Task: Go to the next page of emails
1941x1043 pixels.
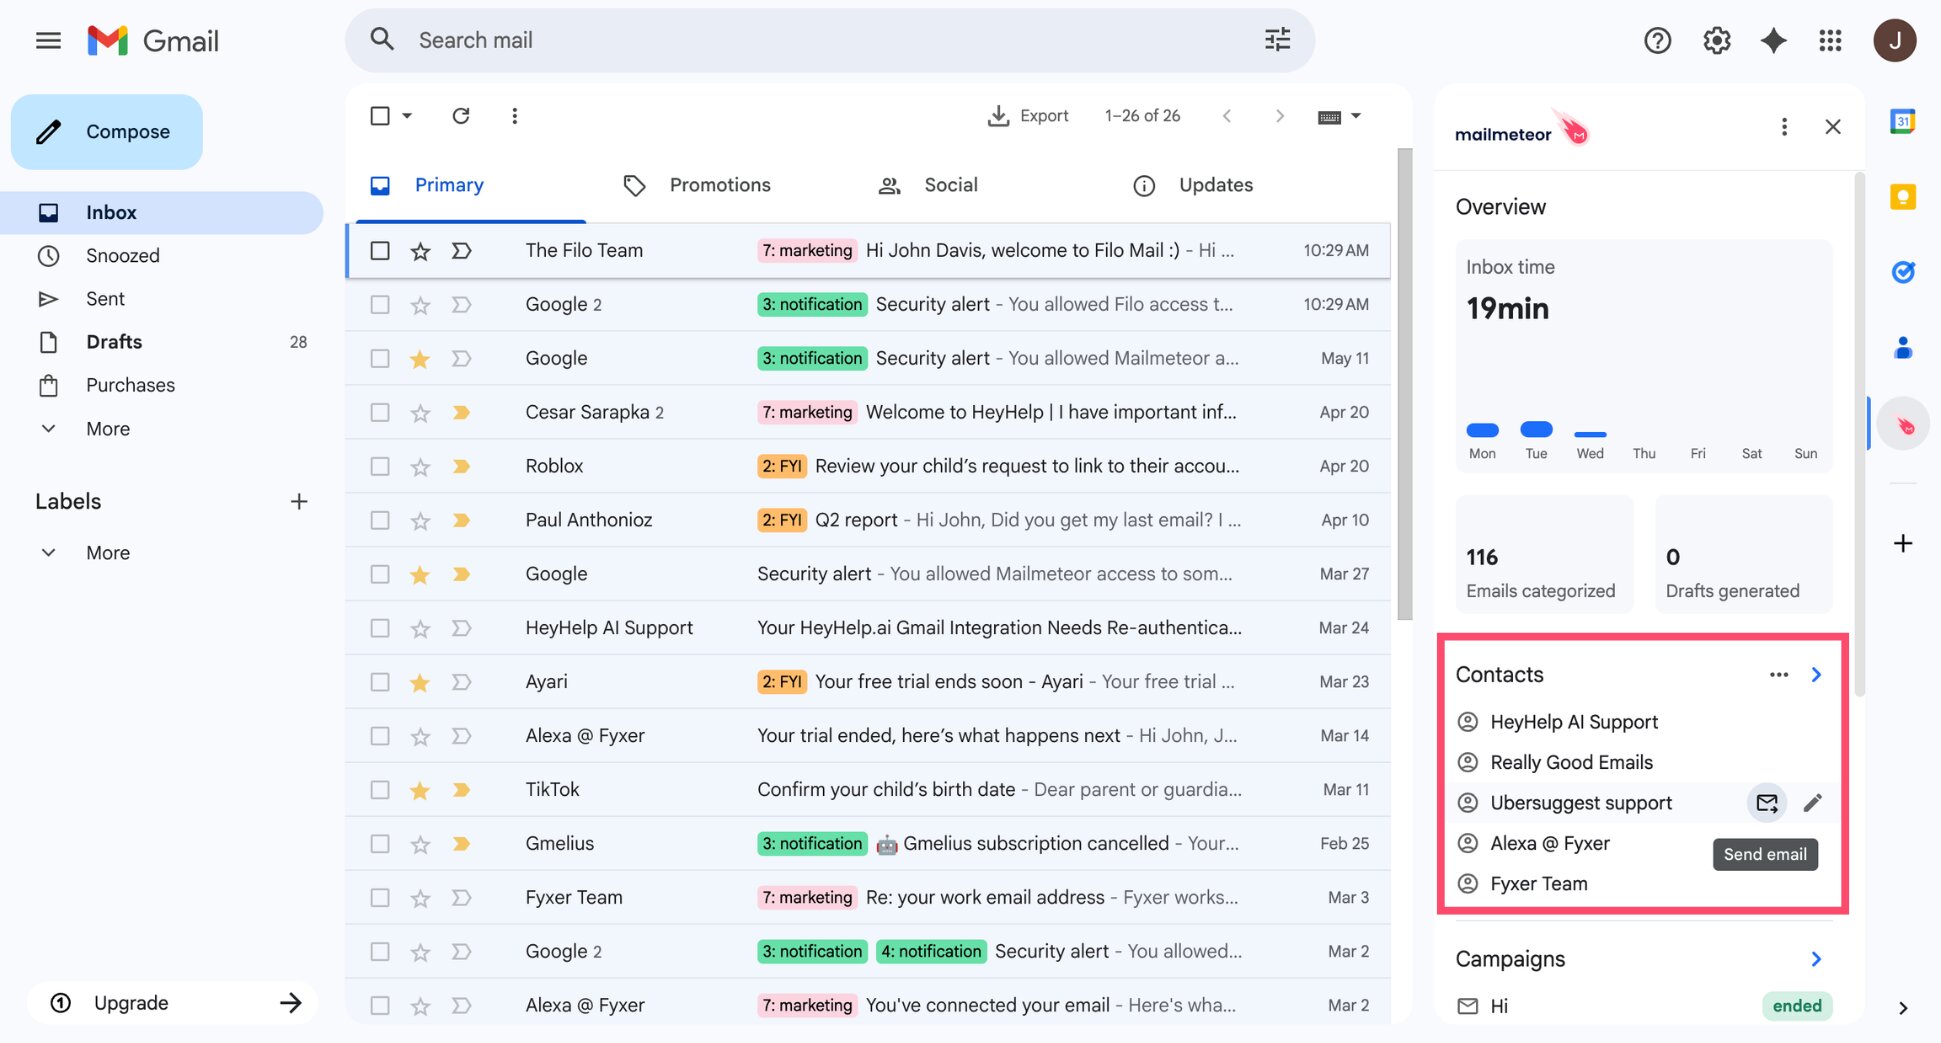Action: 1279,116
